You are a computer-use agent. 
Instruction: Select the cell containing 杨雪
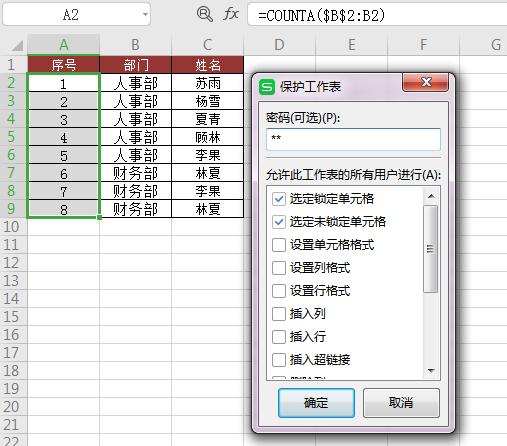208,101
